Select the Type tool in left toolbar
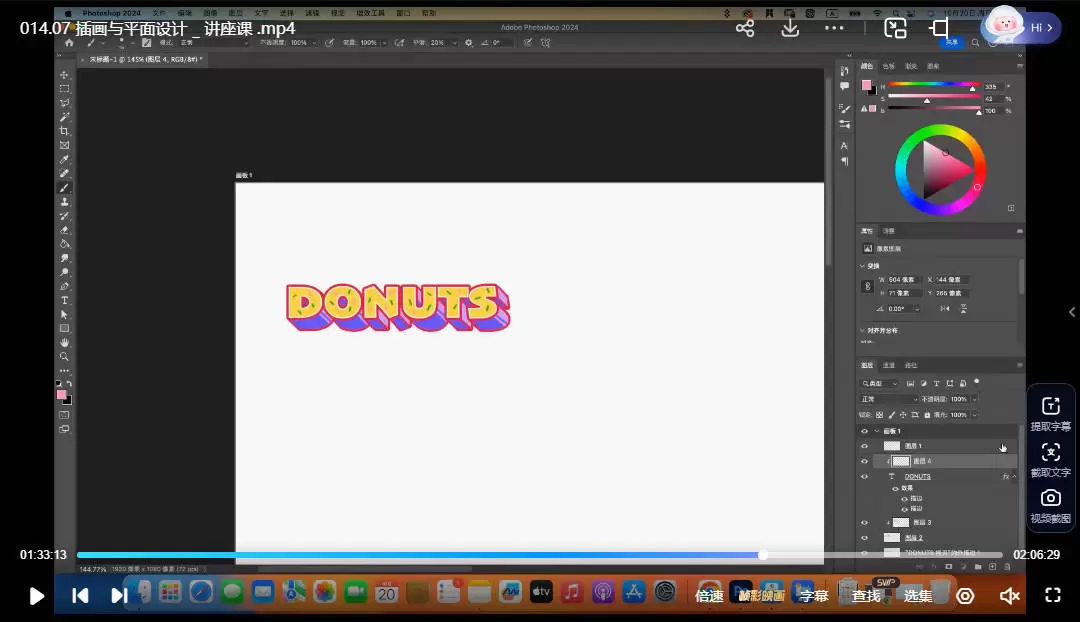The image size is (1080, 622). 65,300
